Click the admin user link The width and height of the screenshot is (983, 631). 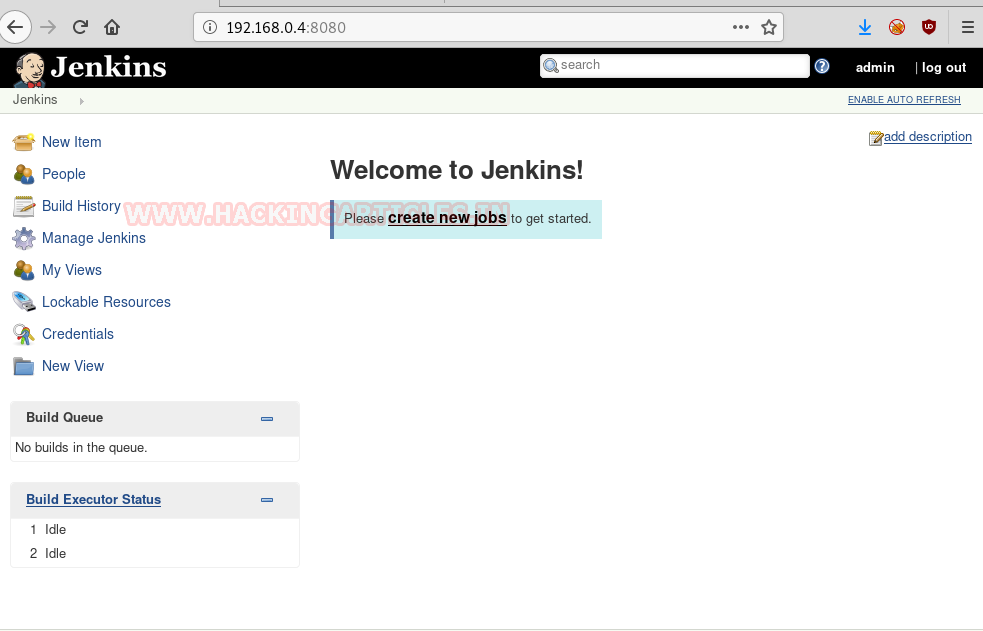(875, 68)
